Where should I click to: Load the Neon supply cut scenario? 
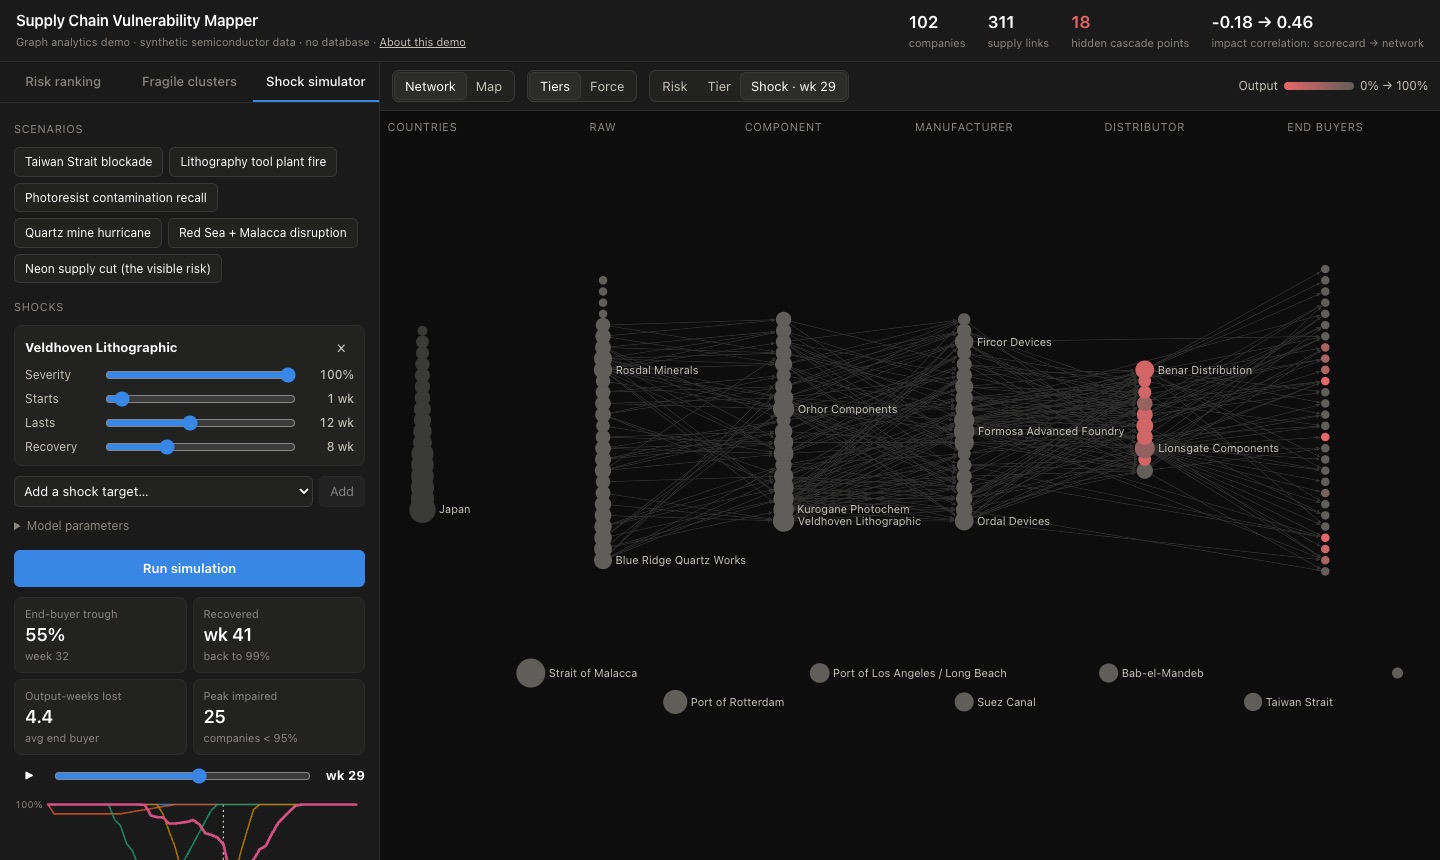[118, 269]
